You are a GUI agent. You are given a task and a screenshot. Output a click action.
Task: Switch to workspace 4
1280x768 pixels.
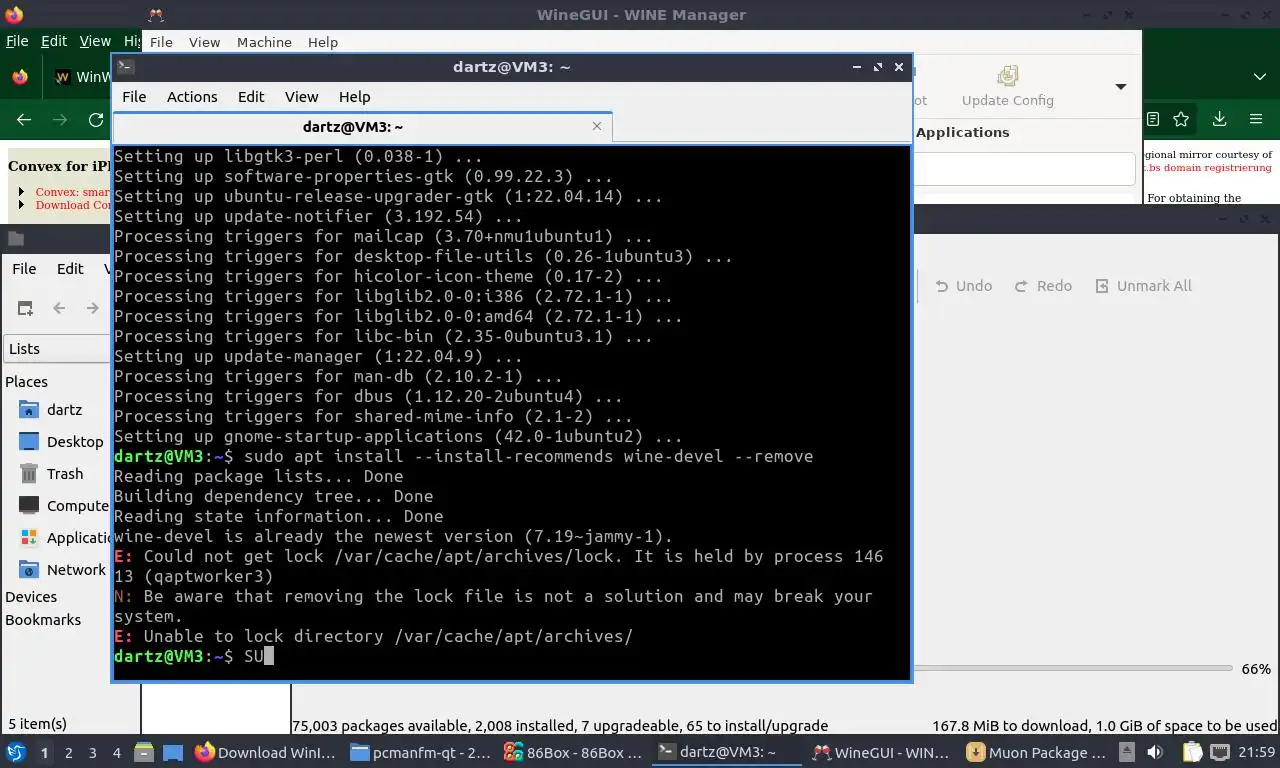(117, 753)
